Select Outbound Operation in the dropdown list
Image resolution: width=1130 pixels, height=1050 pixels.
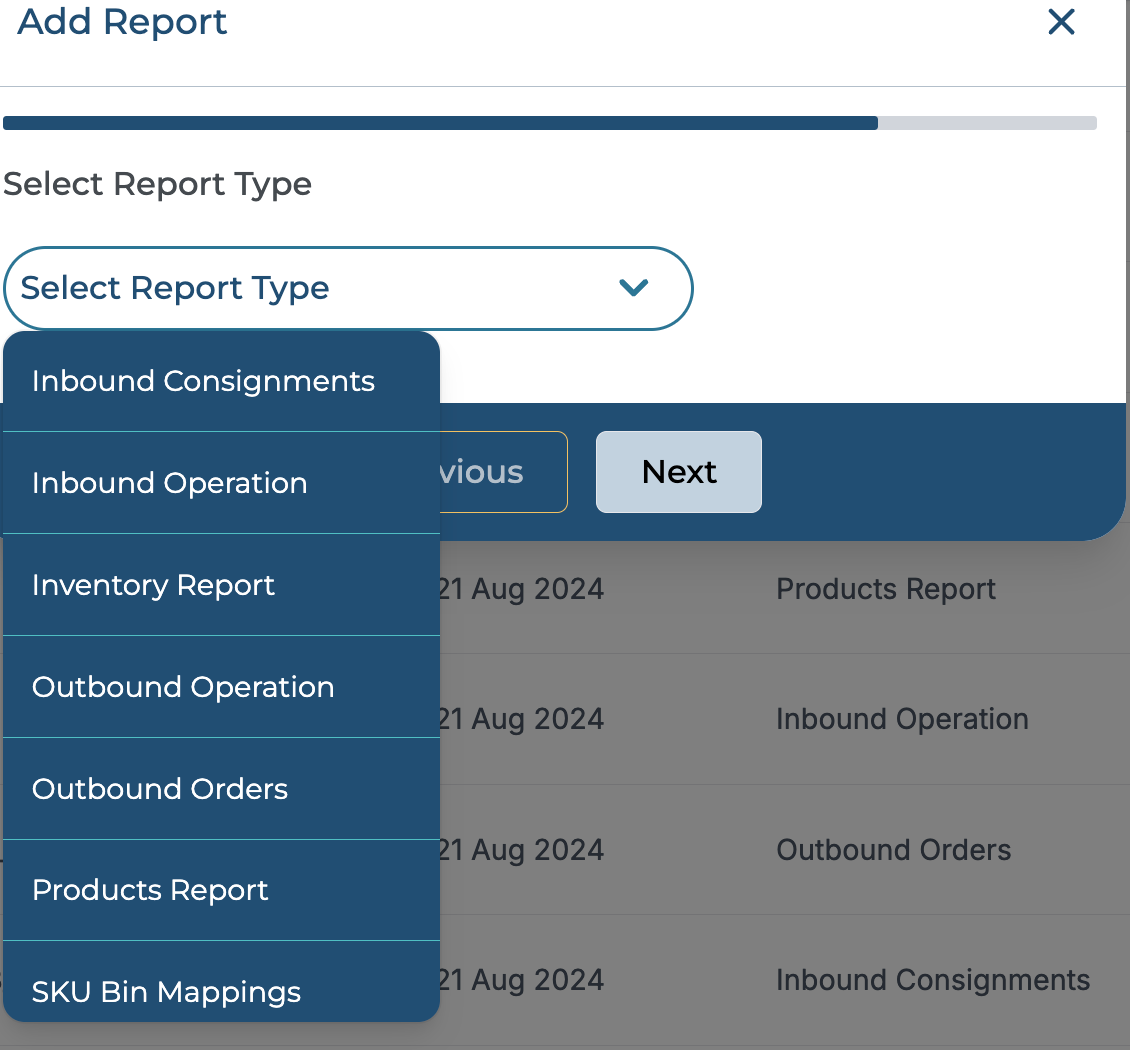[183, 687]
